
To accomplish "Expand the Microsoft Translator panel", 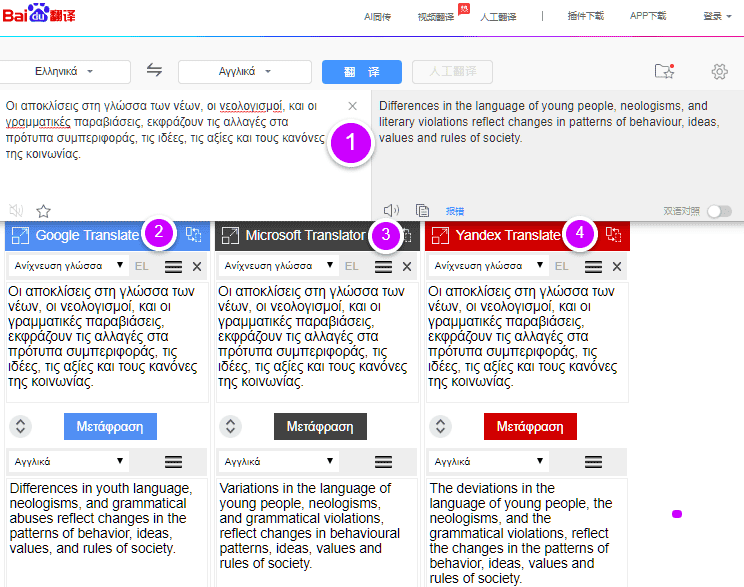I will click(x=230, y=235).
